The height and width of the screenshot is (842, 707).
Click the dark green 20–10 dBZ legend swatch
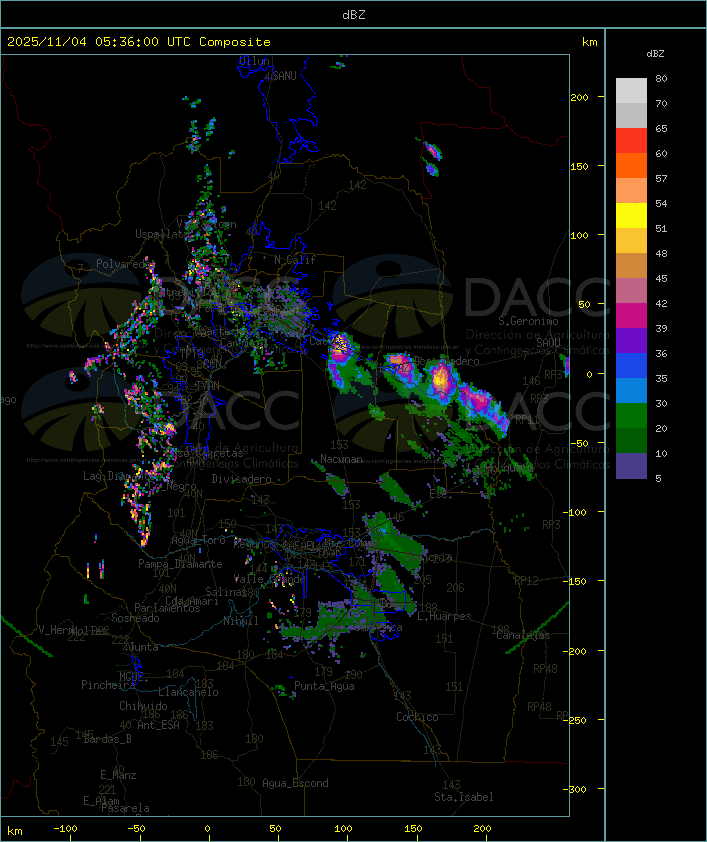631,441
